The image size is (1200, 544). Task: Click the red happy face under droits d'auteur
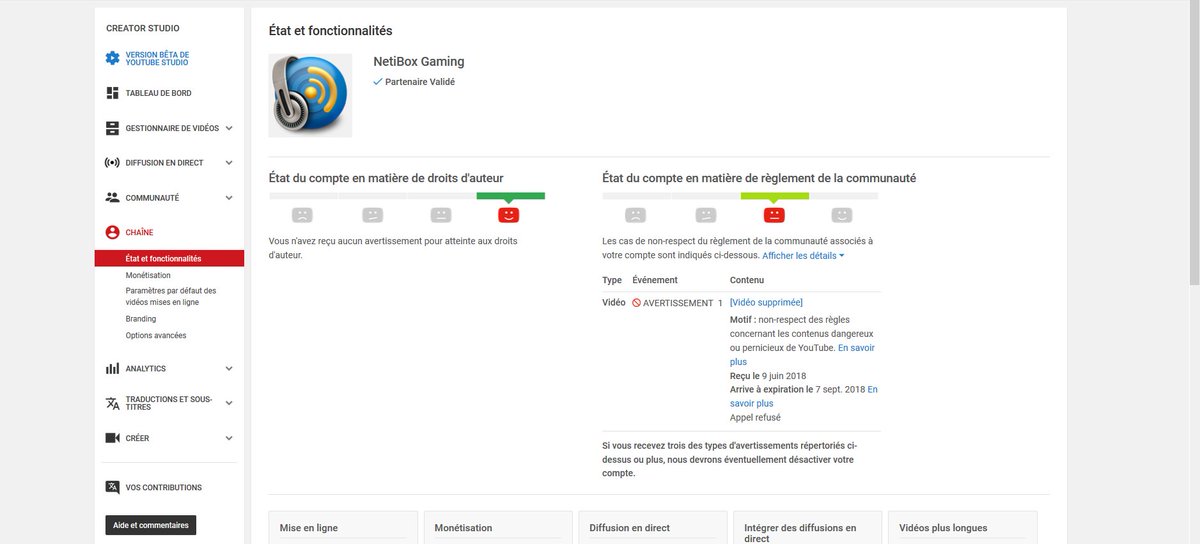point(509,214)
